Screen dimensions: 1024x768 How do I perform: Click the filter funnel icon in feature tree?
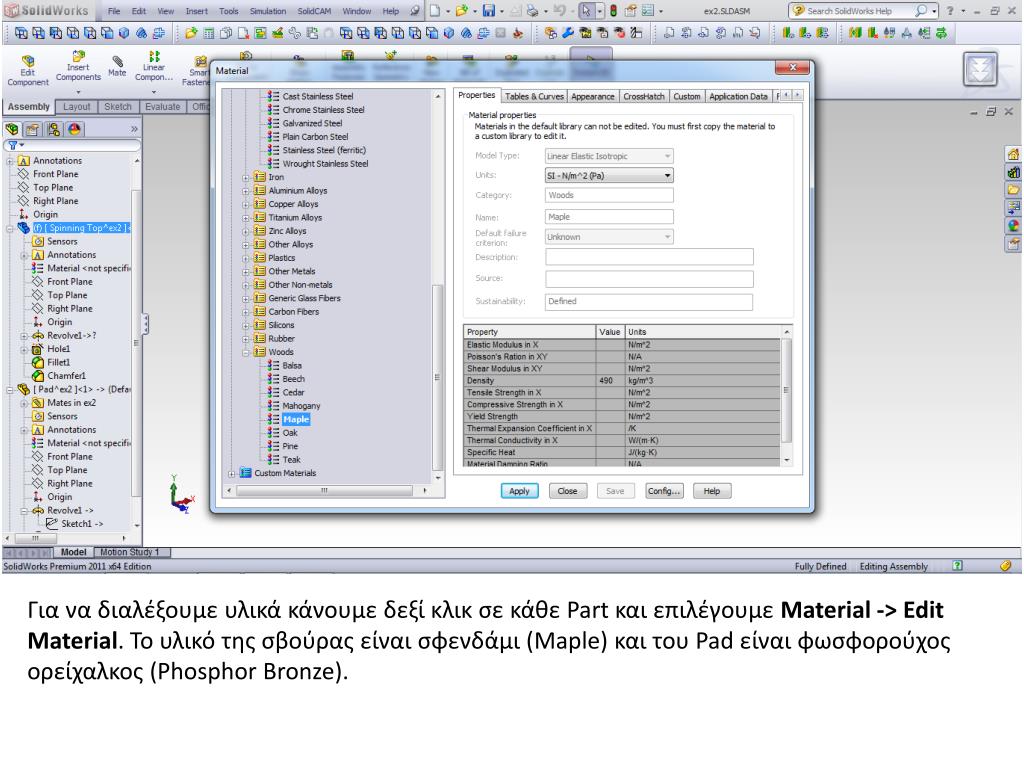[12, 145]
